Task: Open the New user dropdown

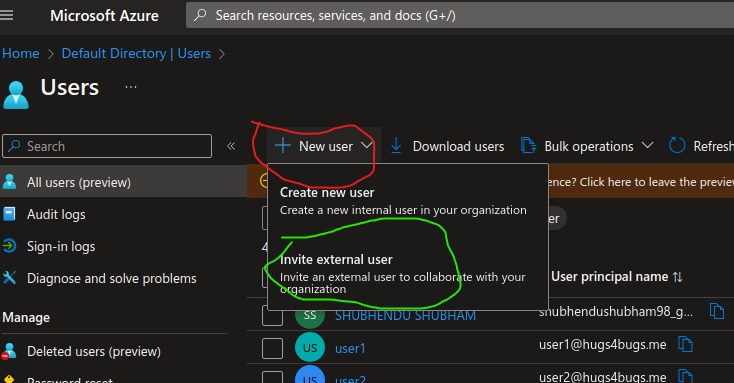Action: [x=324, y=146]
